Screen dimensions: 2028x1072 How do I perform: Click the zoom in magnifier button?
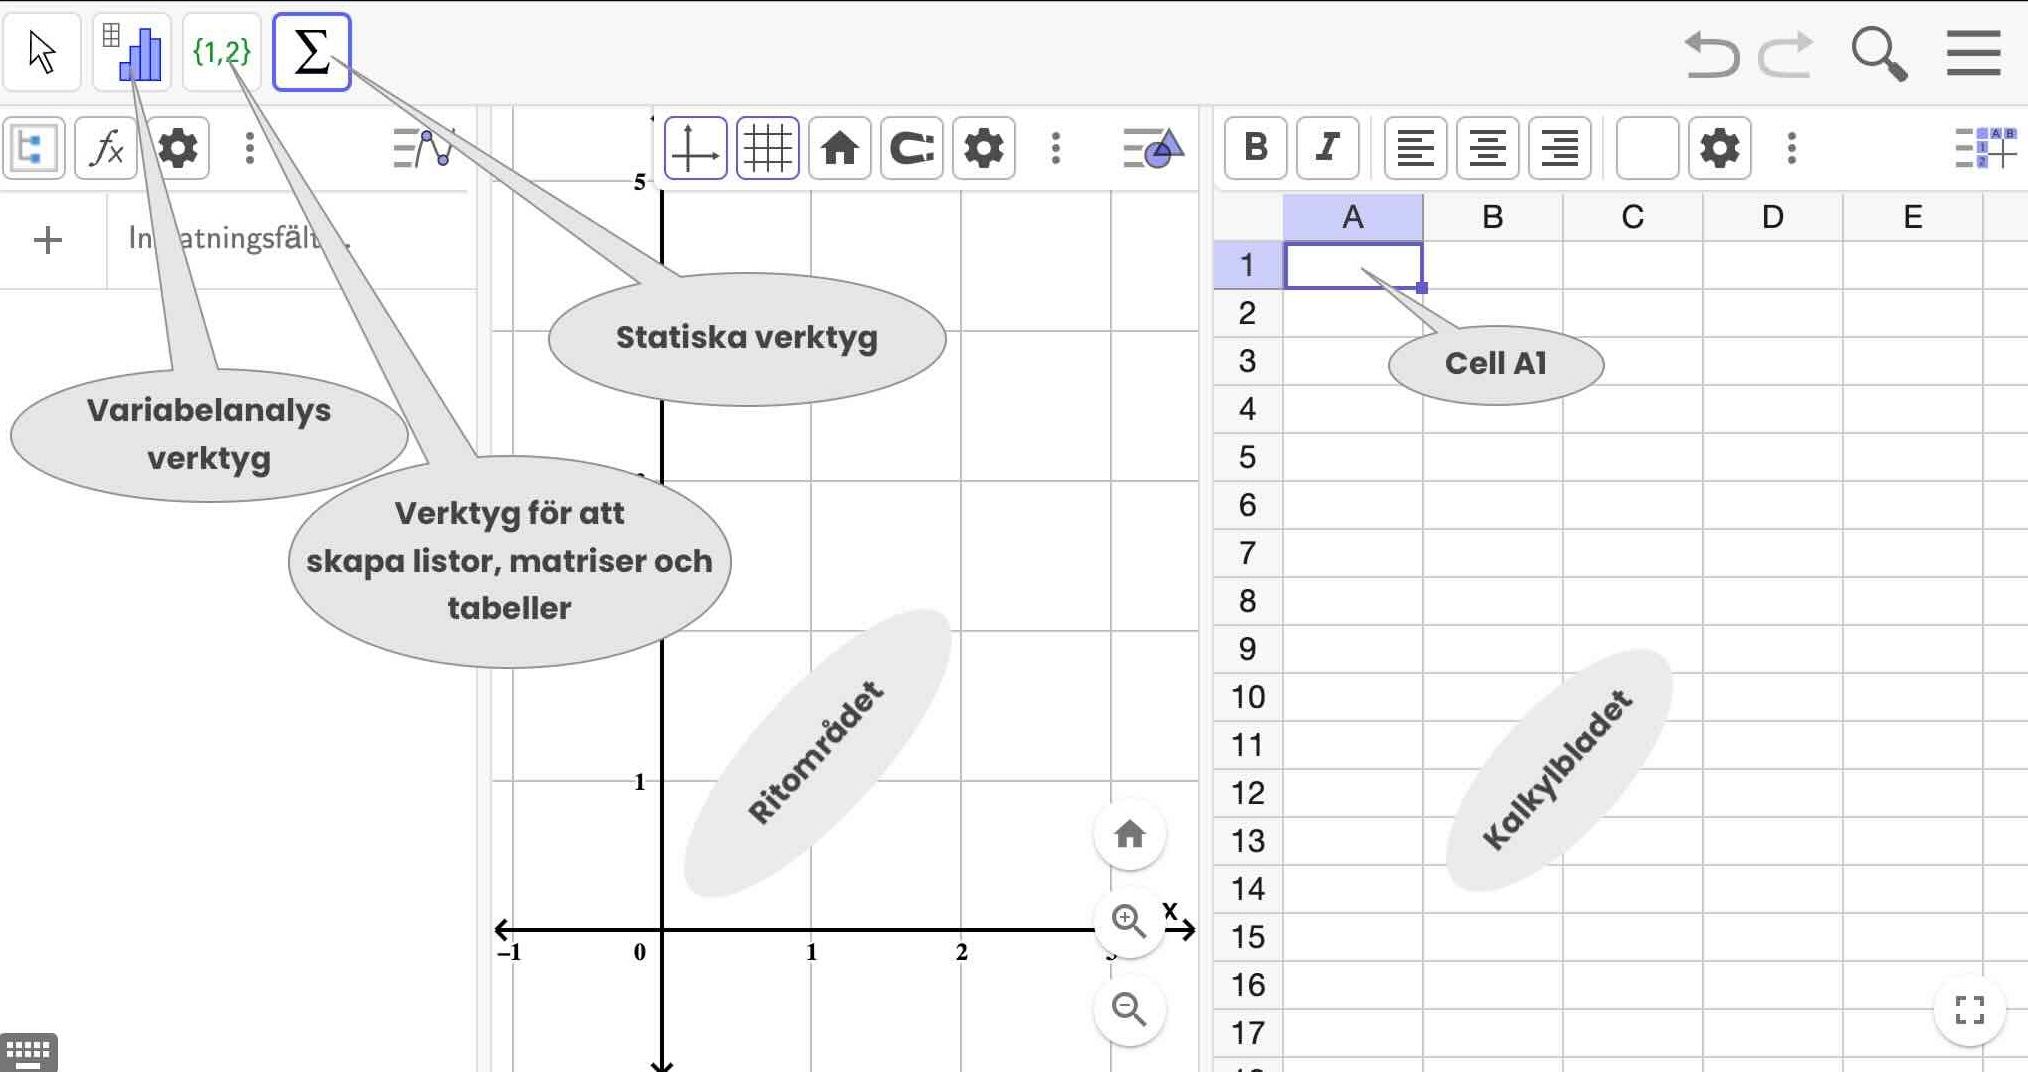(x=1129, y=920)
